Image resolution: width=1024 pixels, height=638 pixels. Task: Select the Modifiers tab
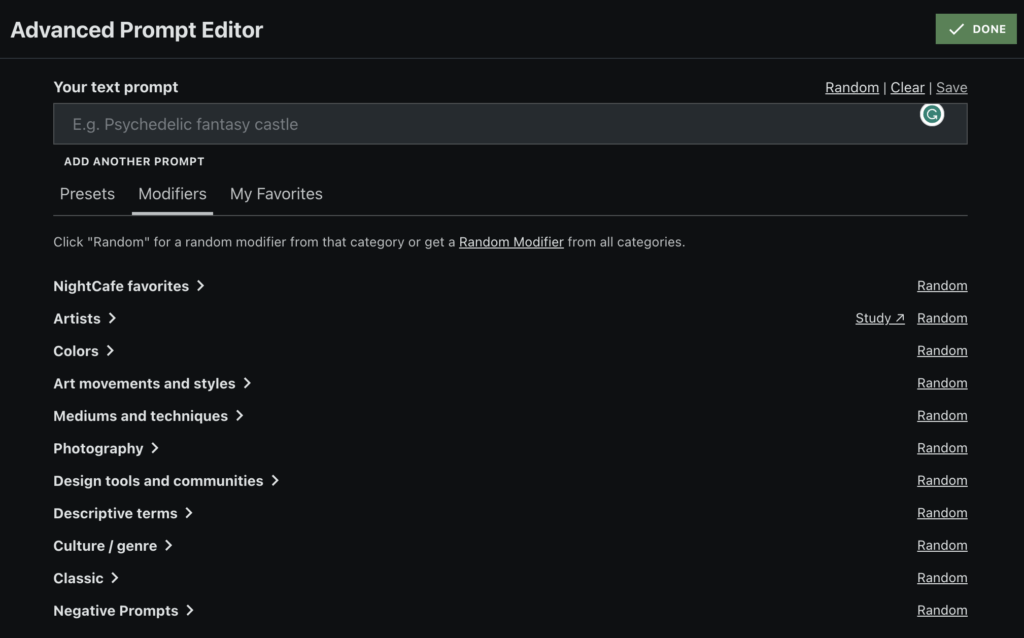point(172,194)
